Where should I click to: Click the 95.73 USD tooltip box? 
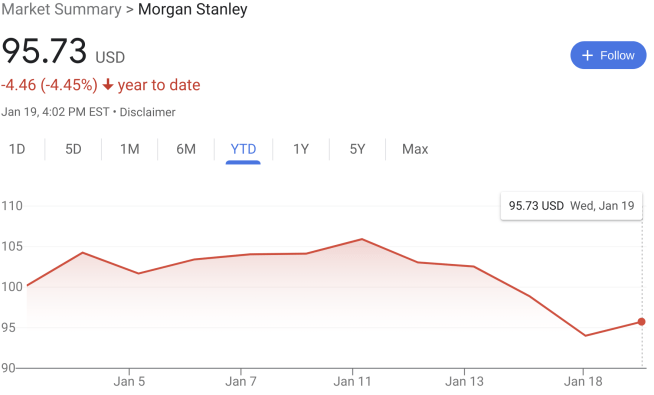coord(571,206)
